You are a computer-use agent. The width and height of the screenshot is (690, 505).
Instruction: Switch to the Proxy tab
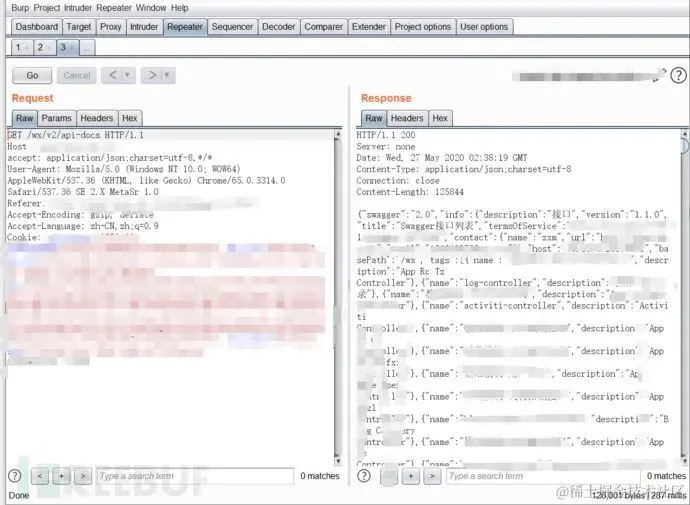pos(110,27)
